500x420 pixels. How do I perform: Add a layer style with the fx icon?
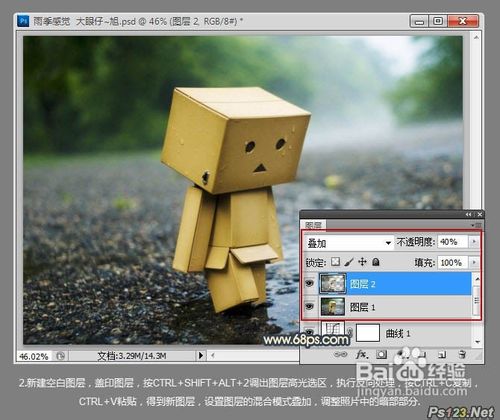pyautogui.click(x=361, y=355)
